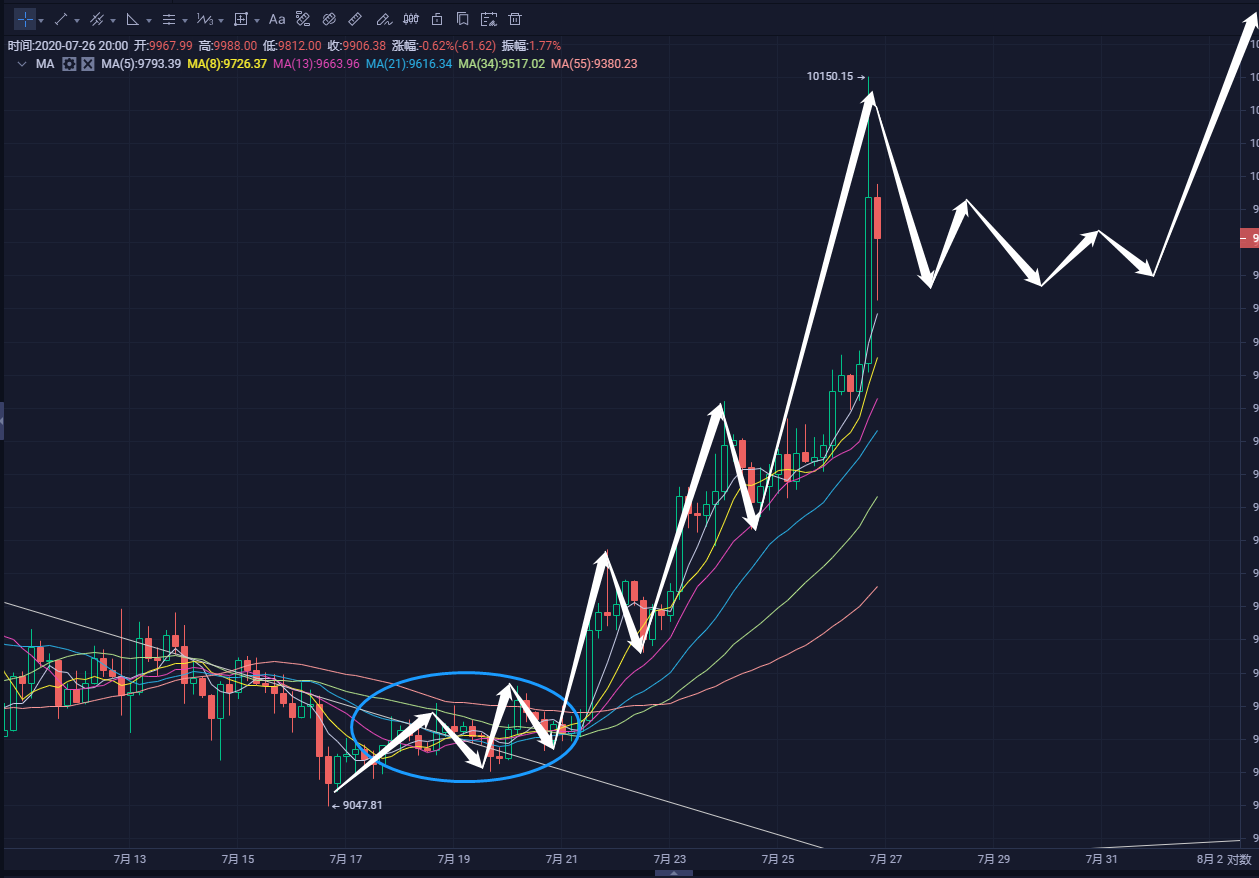Click the lock drawings icon
The image size is (1259, 878).
click(436, 19)
